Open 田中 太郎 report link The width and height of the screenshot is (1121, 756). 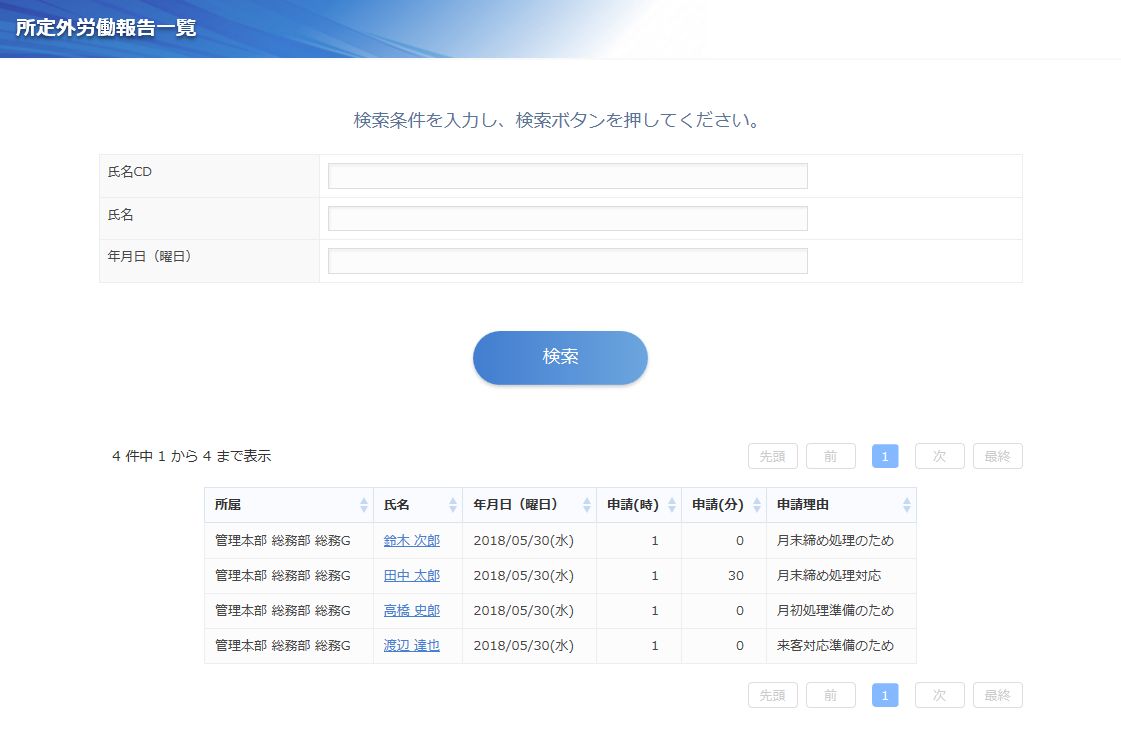(x=411, y=576)
